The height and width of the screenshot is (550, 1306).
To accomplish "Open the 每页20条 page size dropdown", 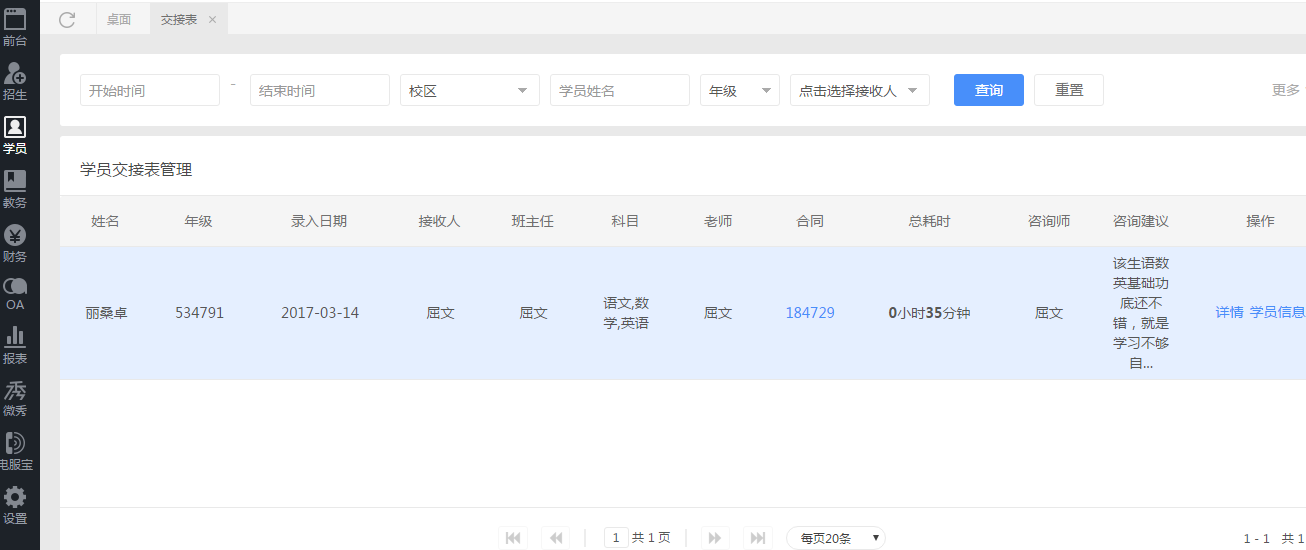I will click(836, 538).
